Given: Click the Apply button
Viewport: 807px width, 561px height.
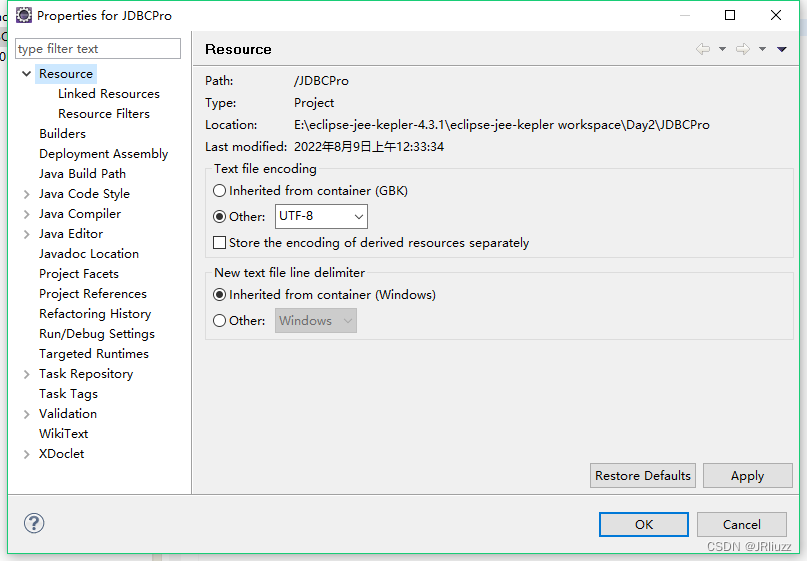Looking at the screenshot, I should click(747, 476).
